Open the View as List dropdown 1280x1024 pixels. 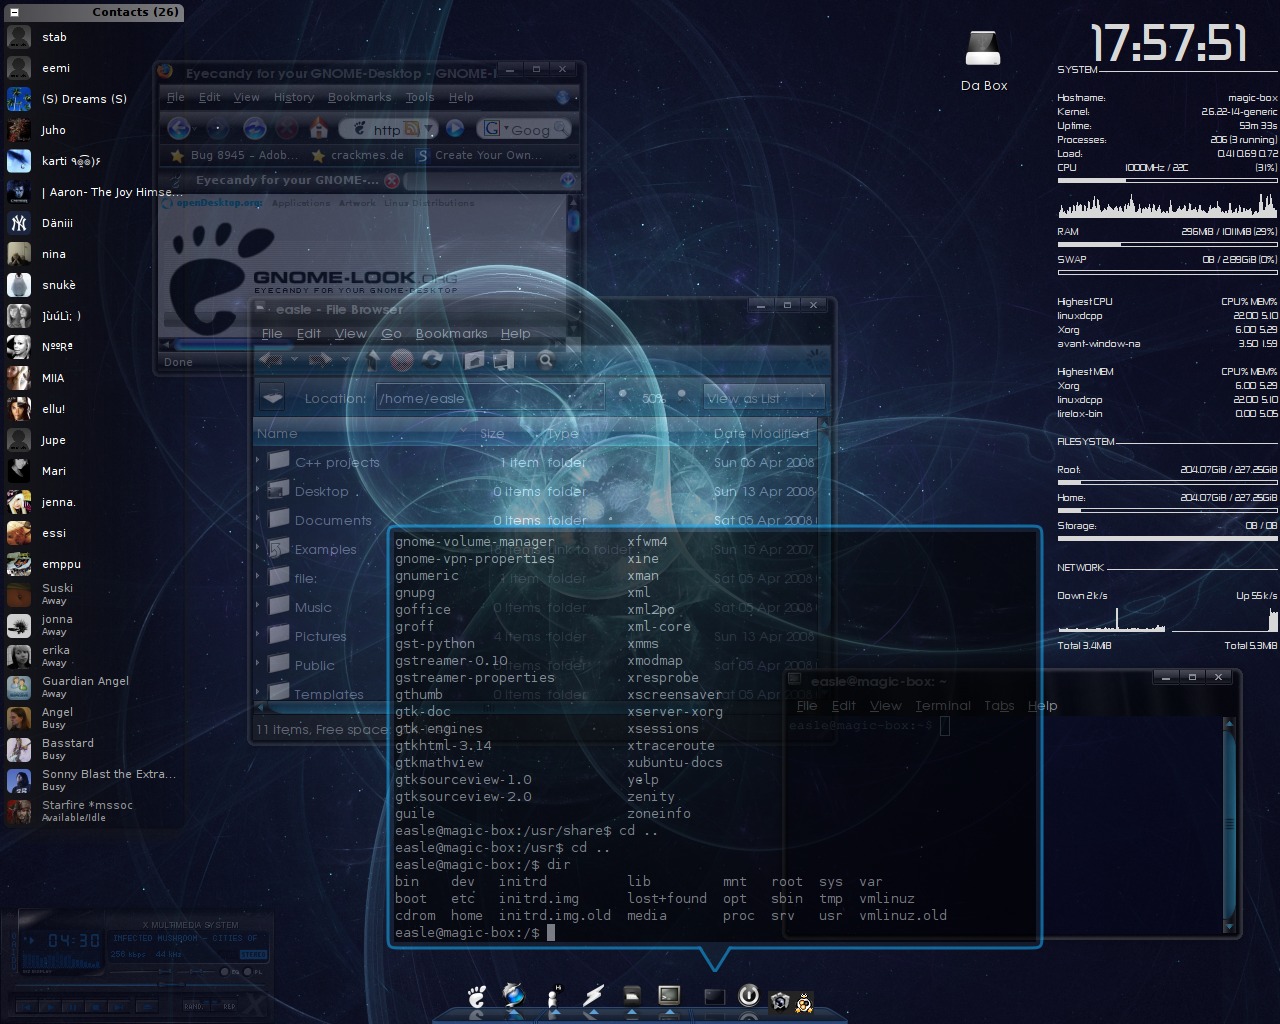tap(764, 398)
